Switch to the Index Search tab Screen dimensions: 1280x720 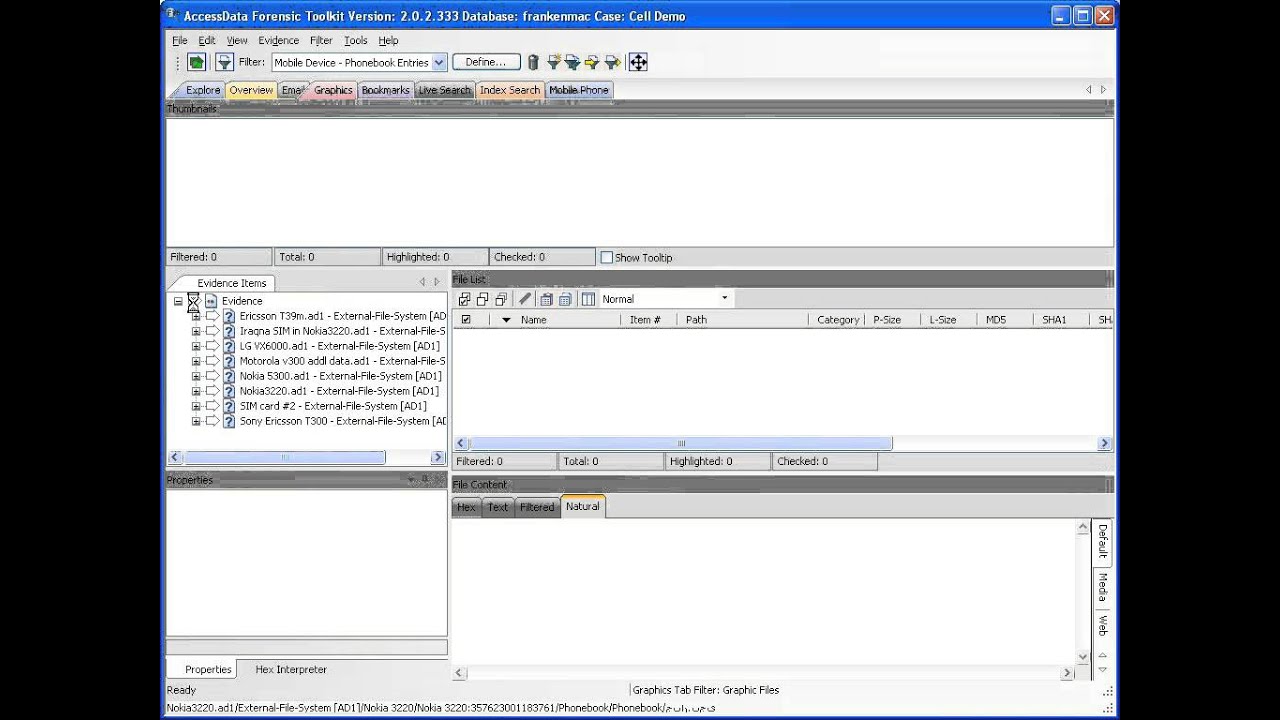509,90
